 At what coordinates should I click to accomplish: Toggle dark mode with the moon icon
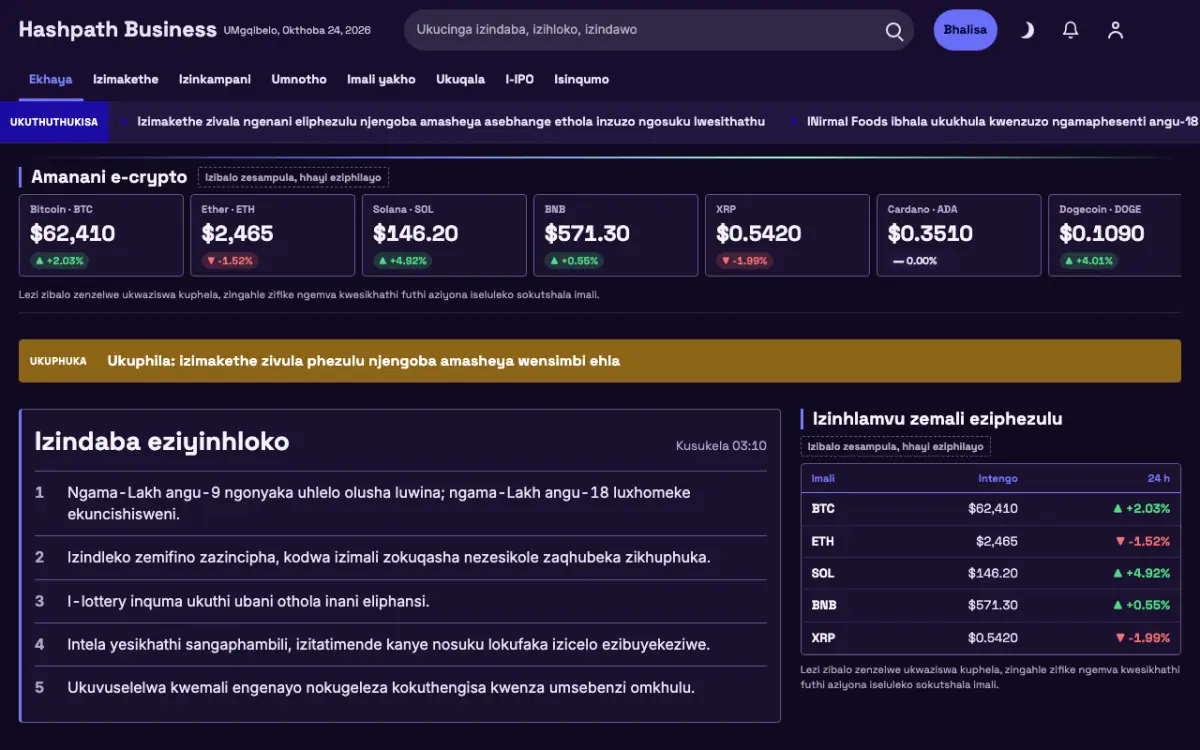pos(1027,30)
